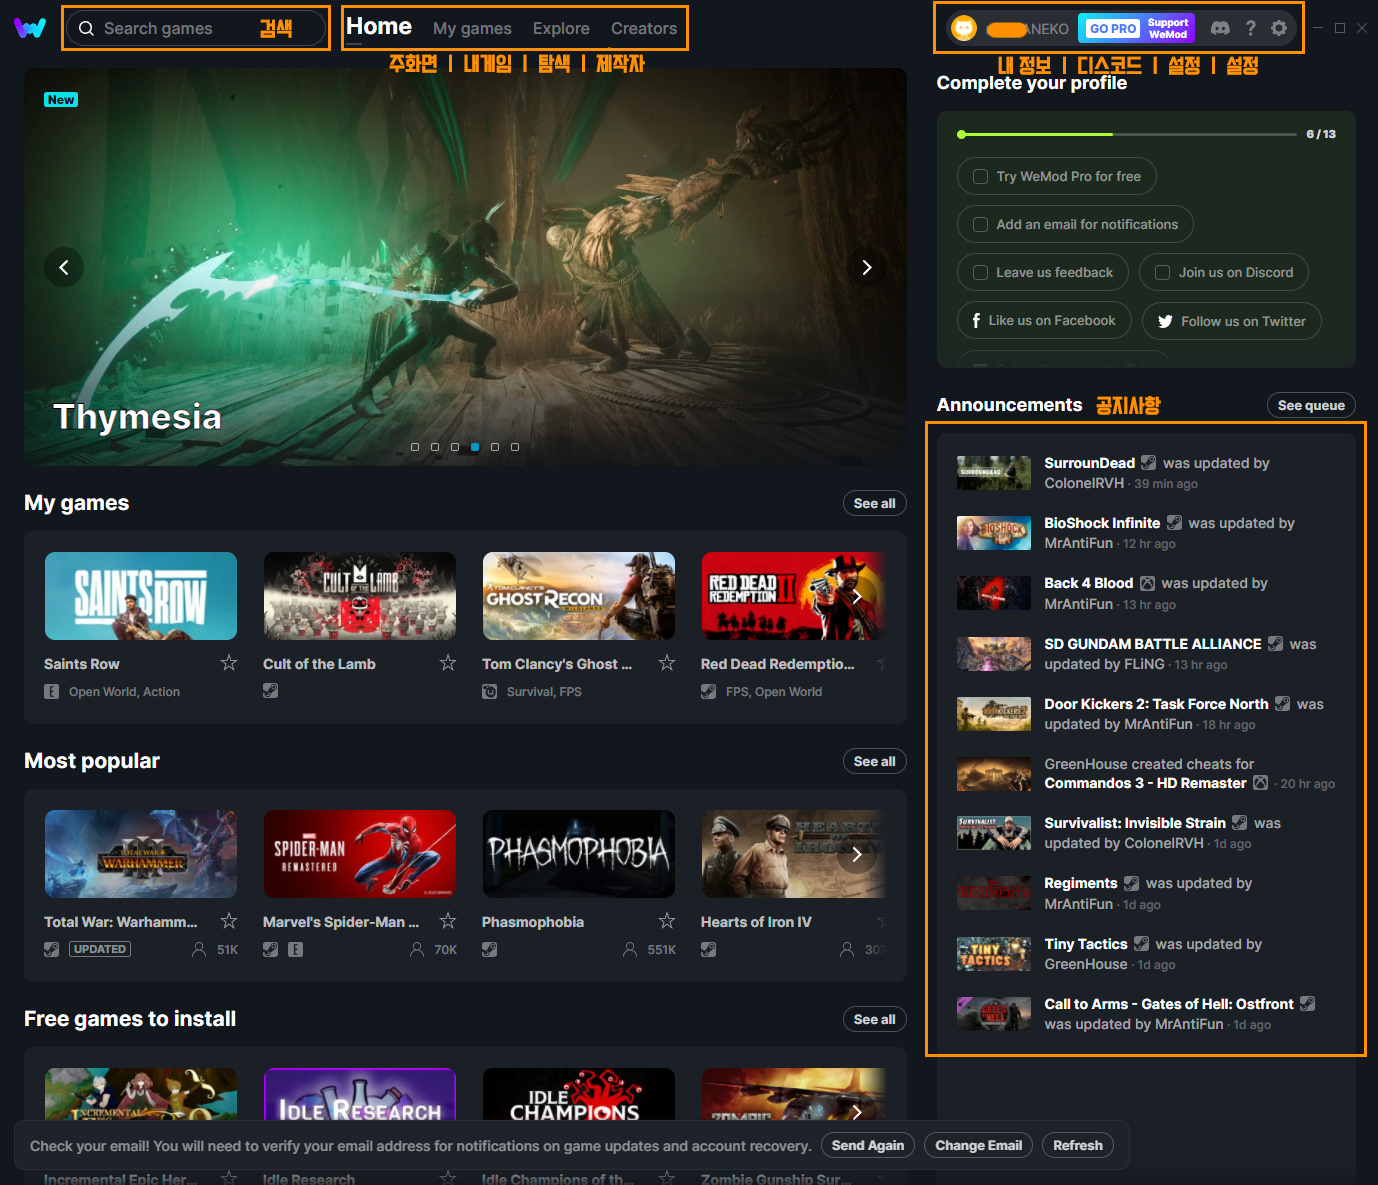Screen dimensions: 1378x1185
Task: See all My games
Action: point(875,503)
